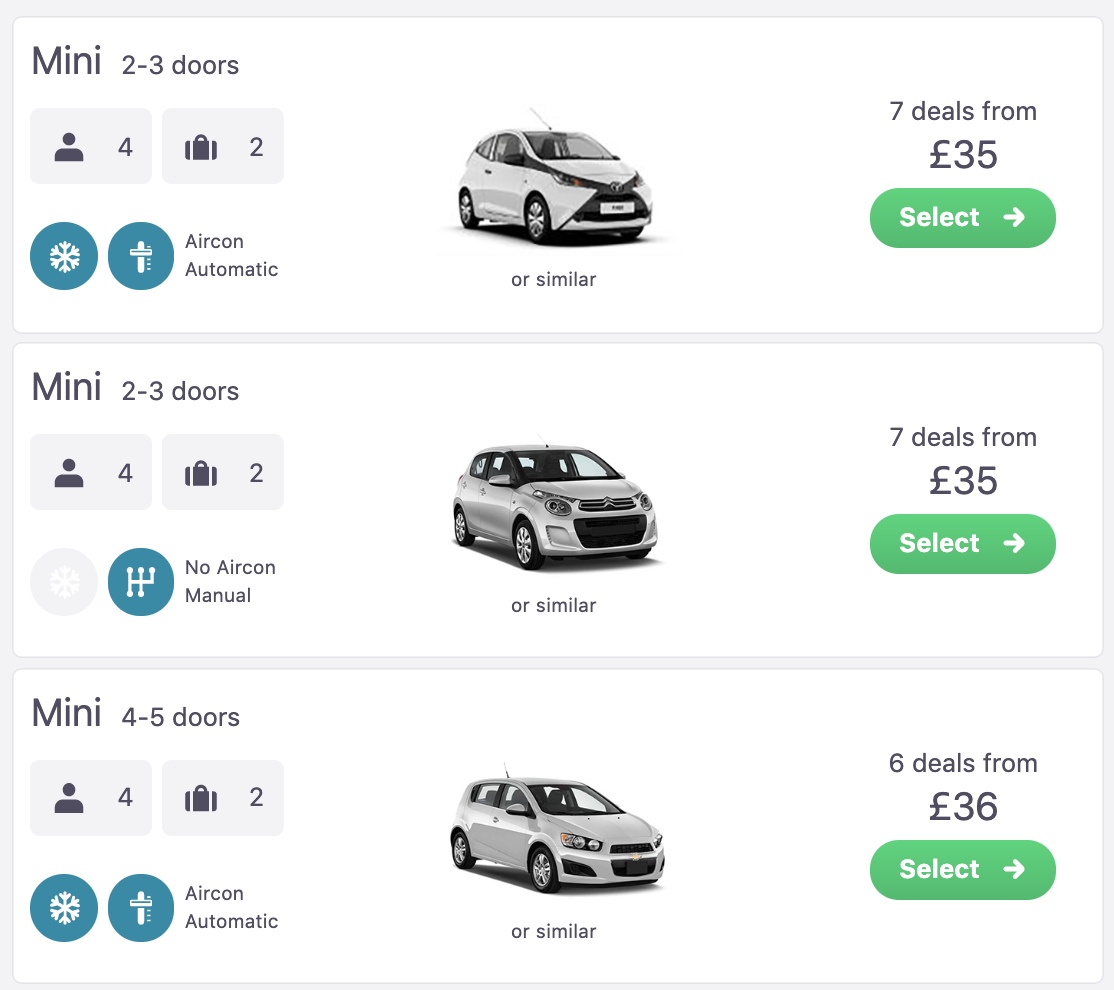Select the manual no-aircon Mini deal
Image resolution: width=1114 pixels, height=990 pixels.
(x=962, y=544)
